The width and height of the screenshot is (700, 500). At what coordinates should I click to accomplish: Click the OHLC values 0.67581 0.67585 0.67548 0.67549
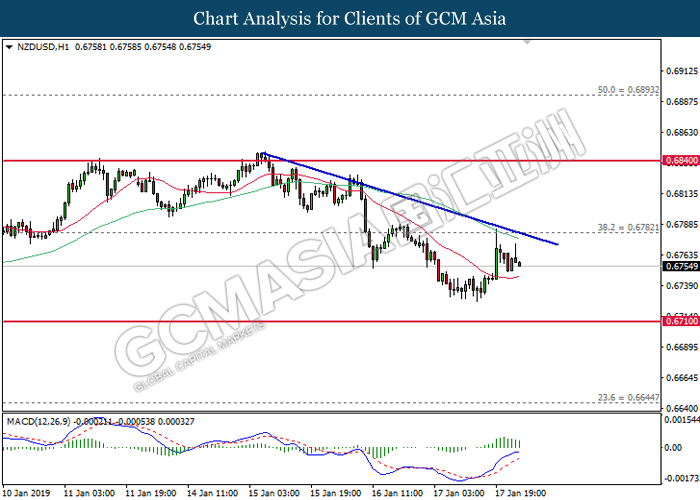(143, 47)
